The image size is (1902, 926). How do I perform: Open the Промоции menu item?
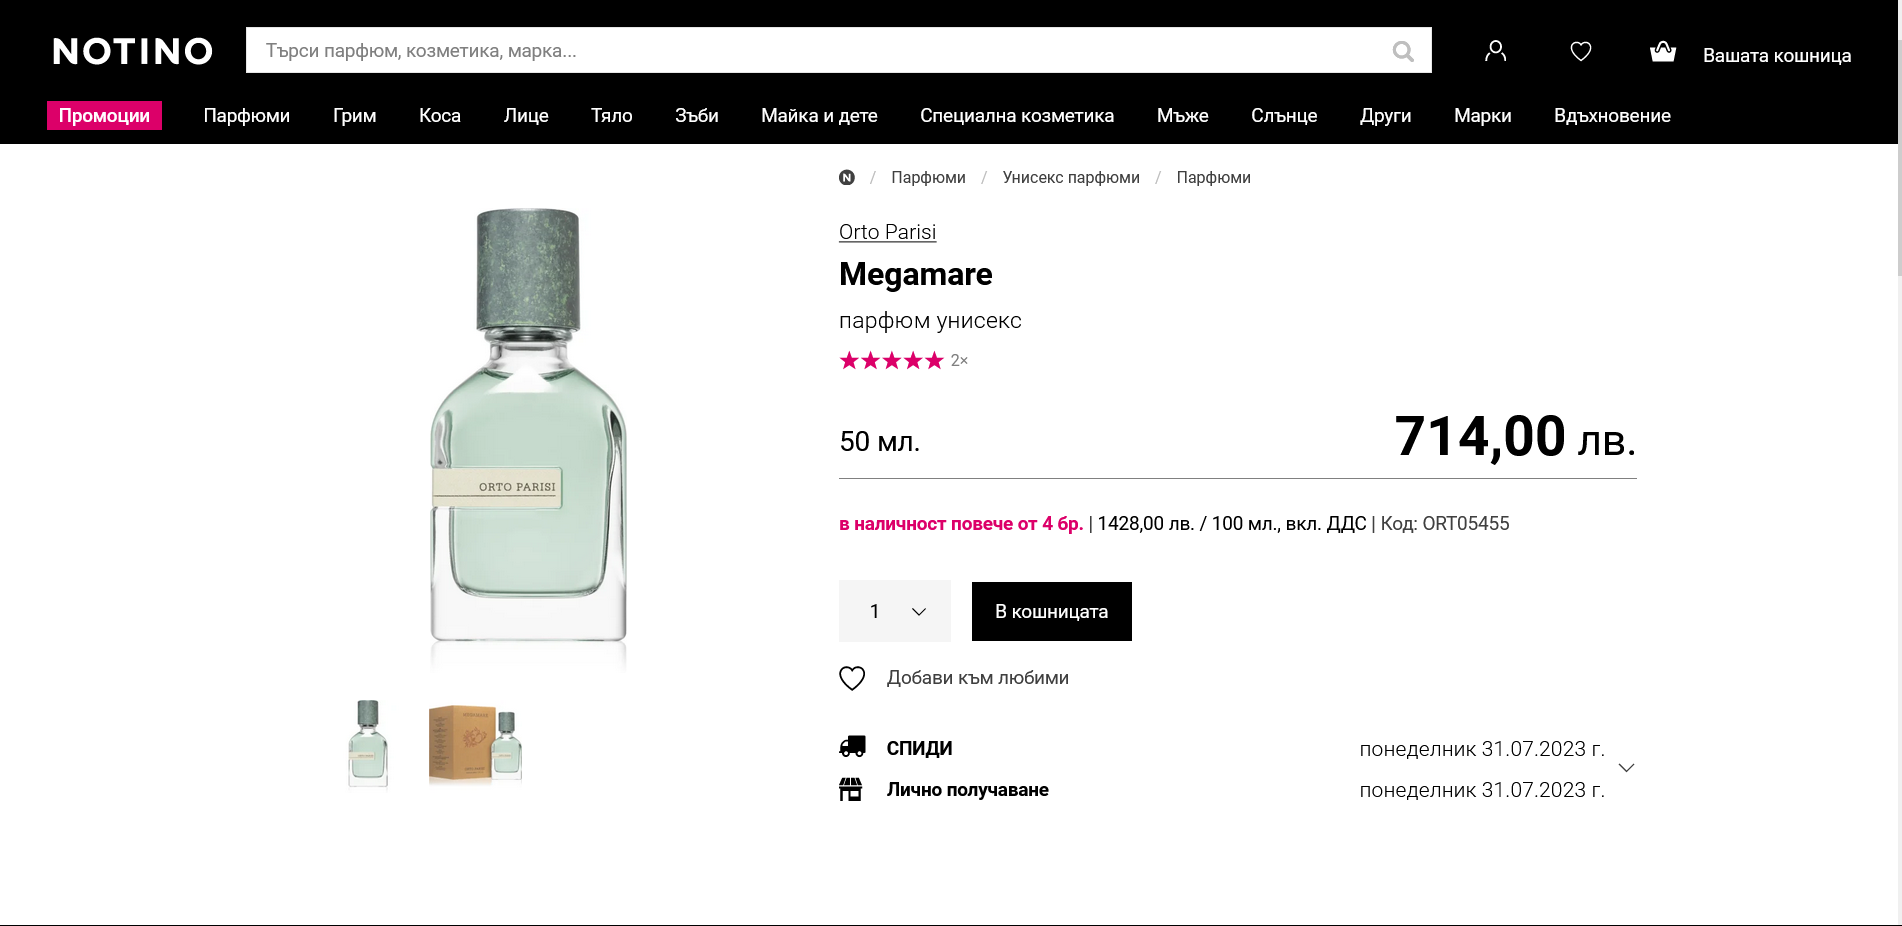(x=104, y=116)
